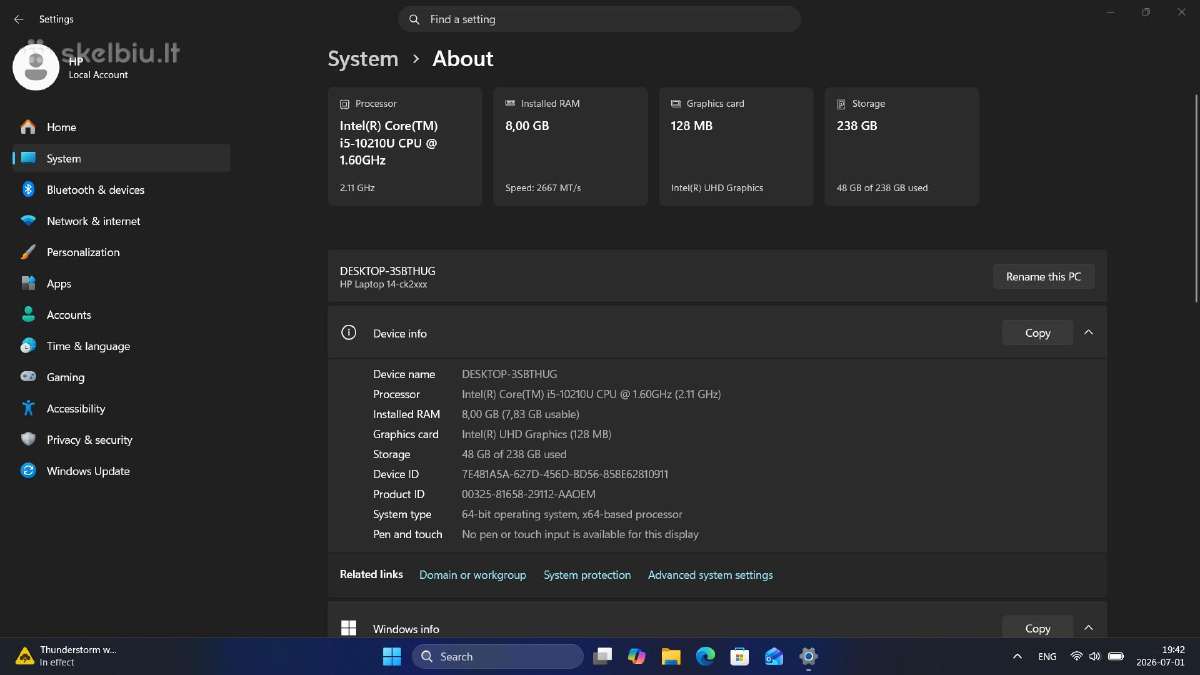Open System protection link
This screenshot has height=675, width=1200.
pos(587,575)
